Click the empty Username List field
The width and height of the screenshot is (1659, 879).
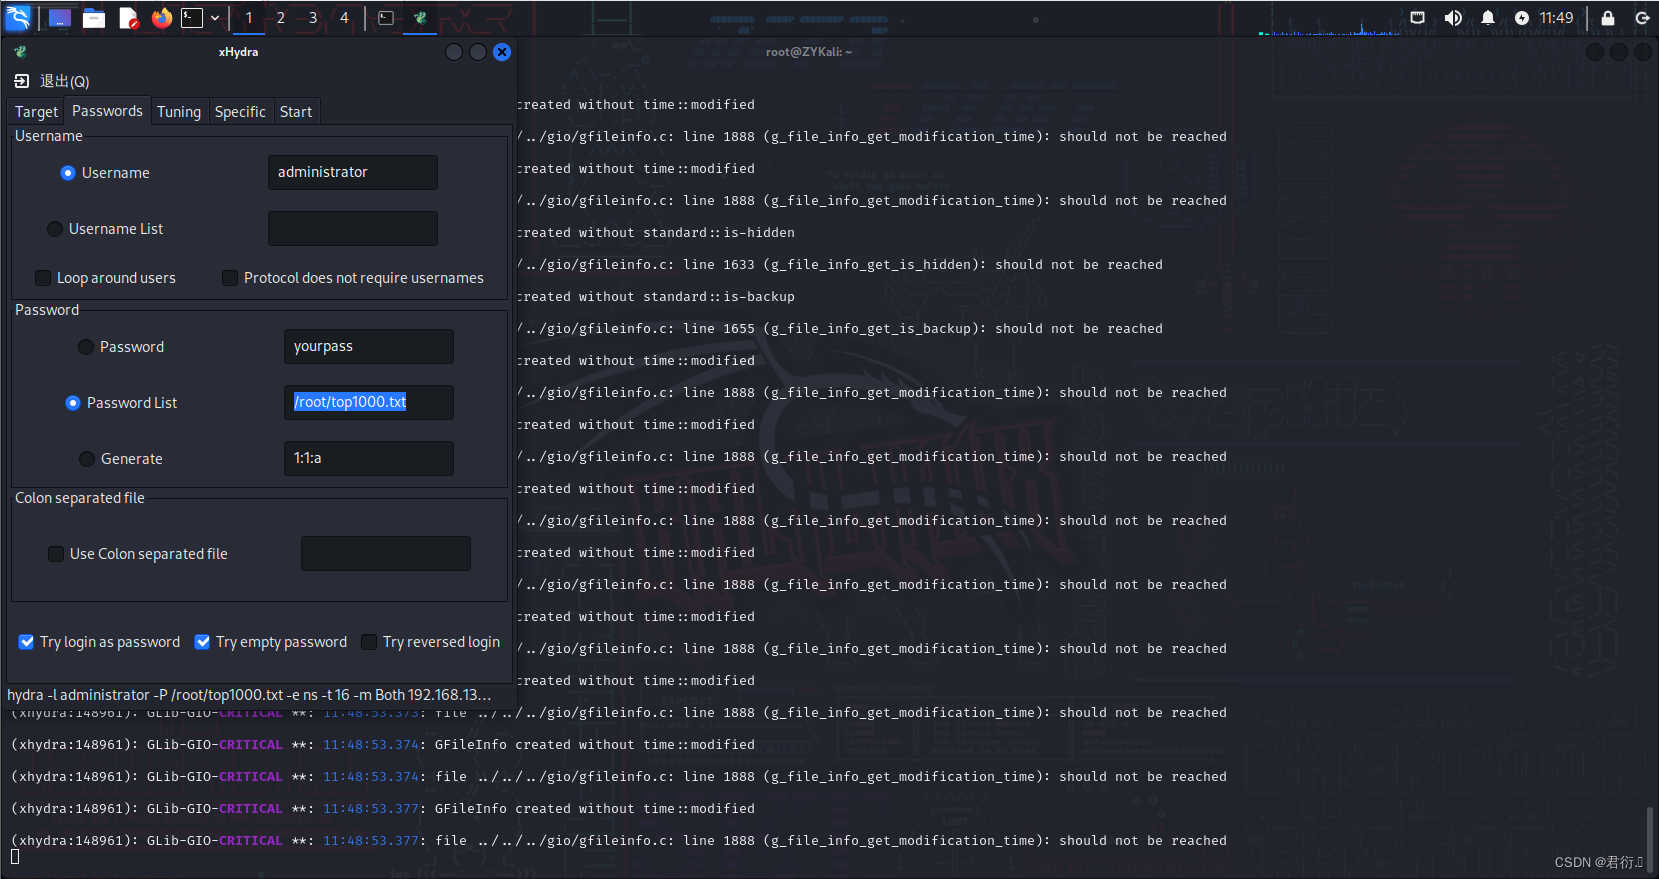point(353,228)
